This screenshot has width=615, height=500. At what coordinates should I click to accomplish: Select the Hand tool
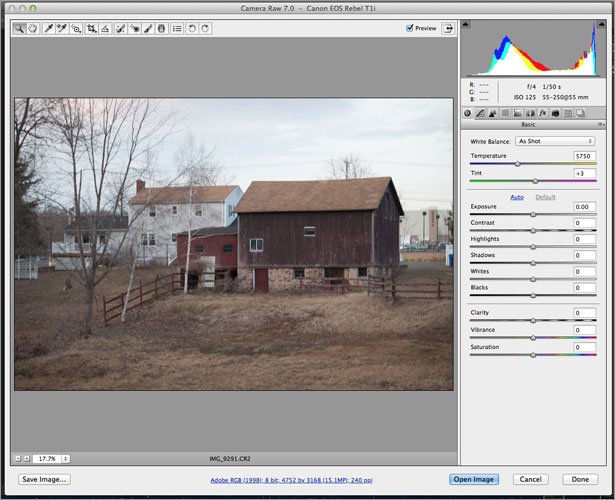[x=30, y=29]
